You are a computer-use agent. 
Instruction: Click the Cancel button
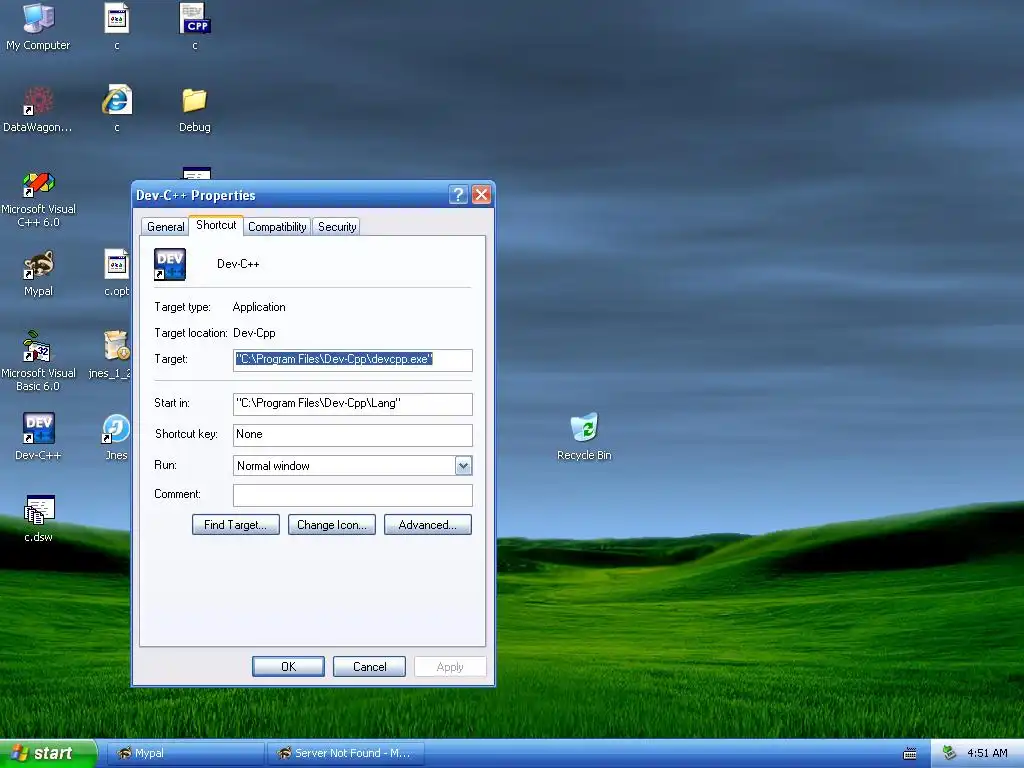tap(370, 666)
